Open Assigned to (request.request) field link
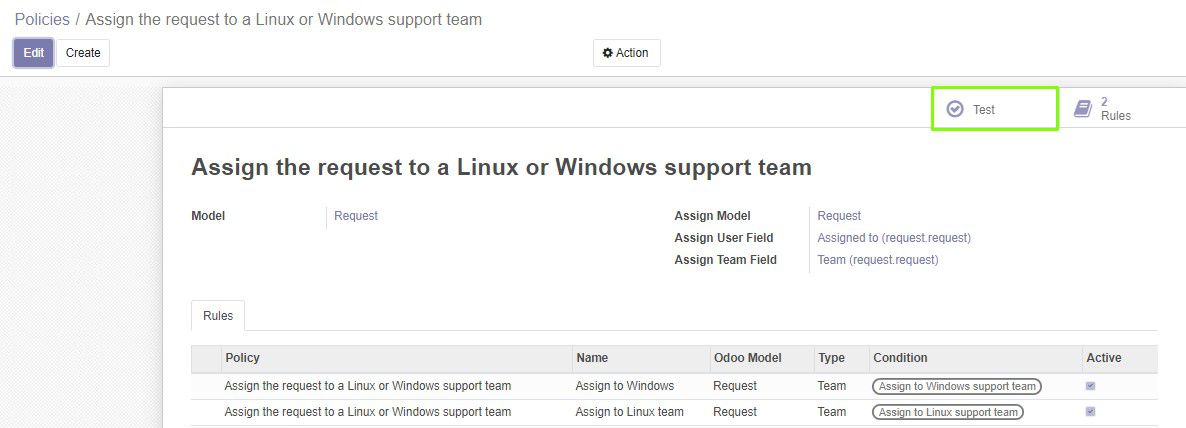 894,237
